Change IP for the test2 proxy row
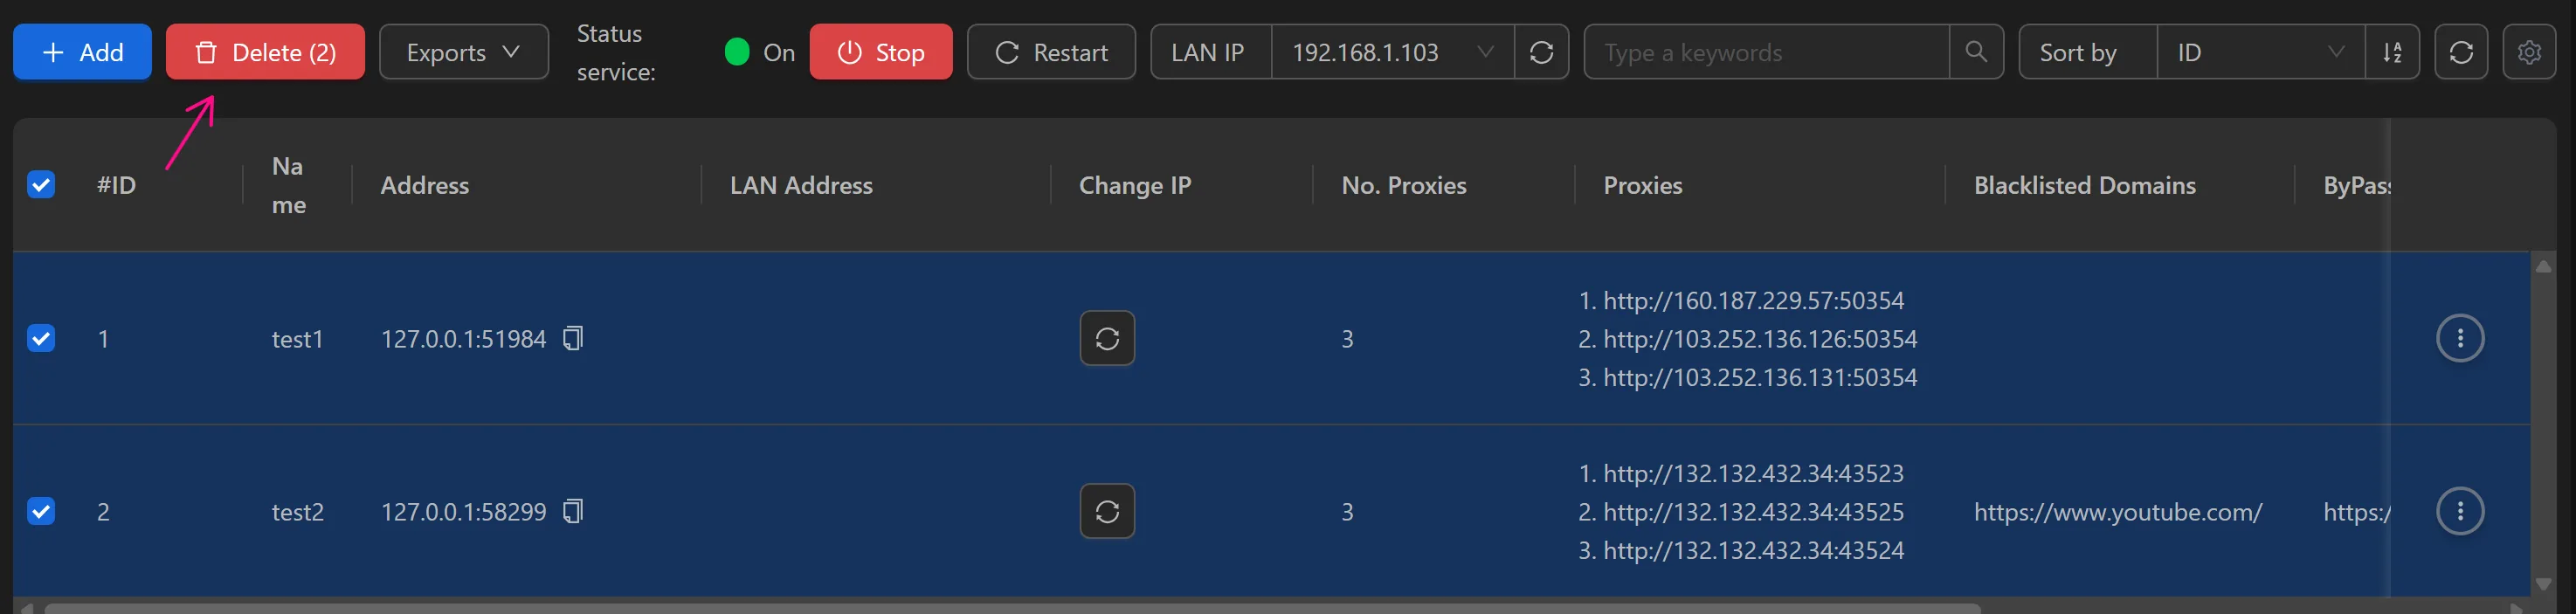 tap(1106, 511)
